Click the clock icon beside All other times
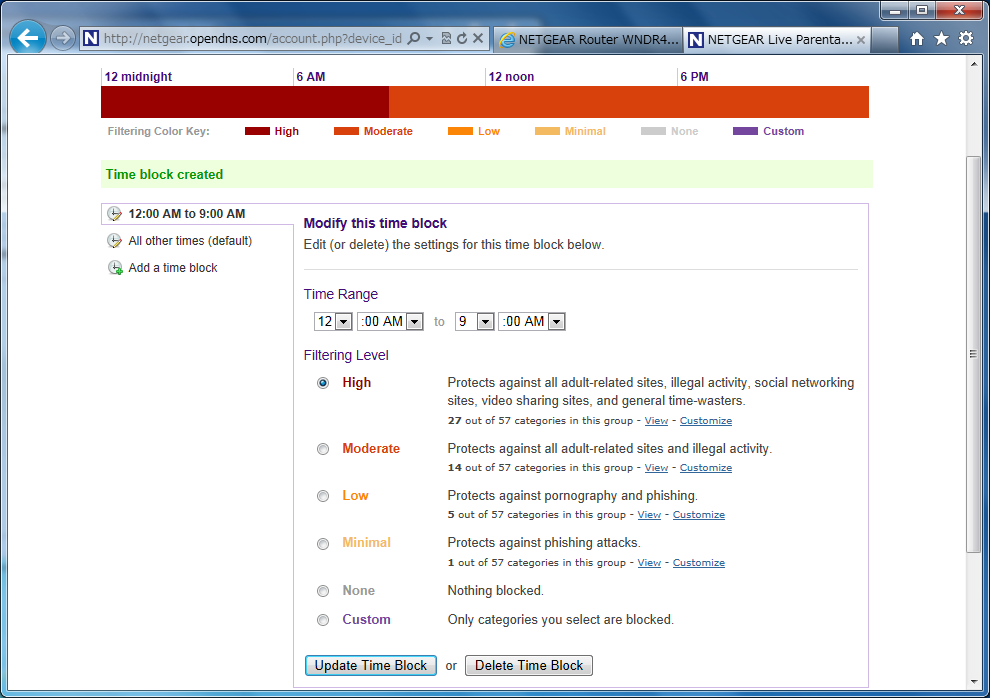 115,241
